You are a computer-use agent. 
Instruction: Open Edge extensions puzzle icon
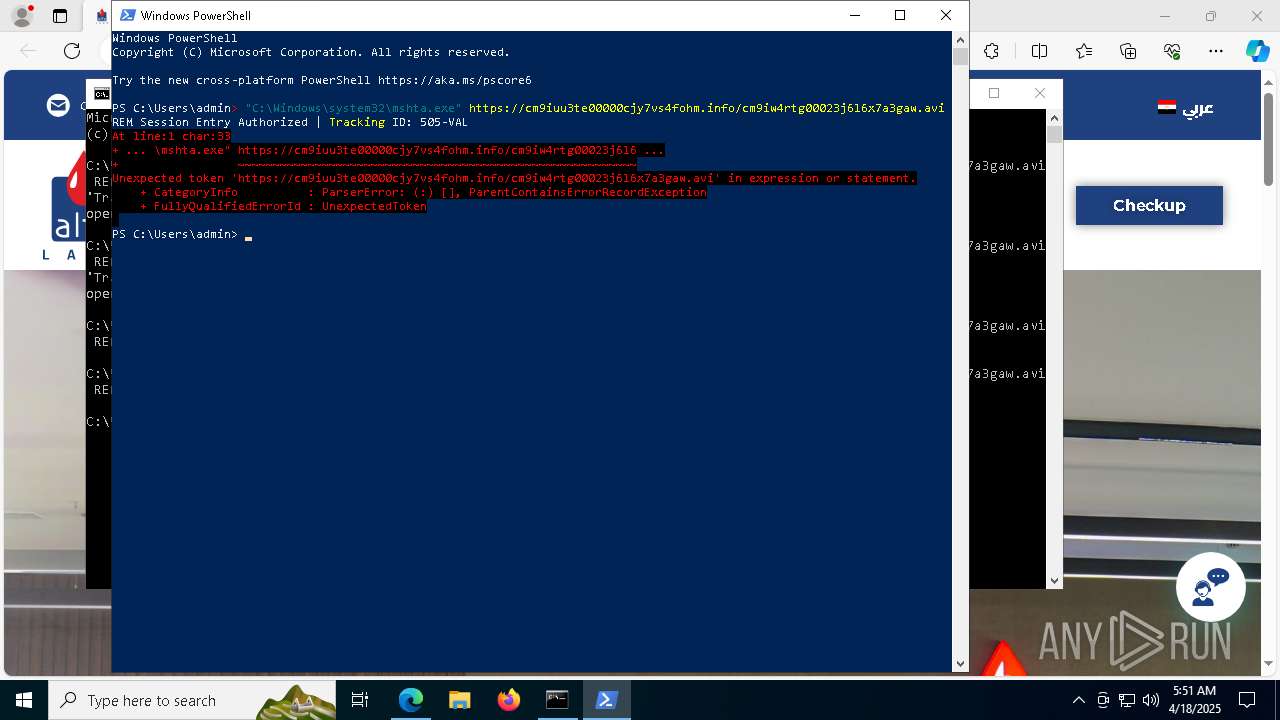[x=991, y=51]
